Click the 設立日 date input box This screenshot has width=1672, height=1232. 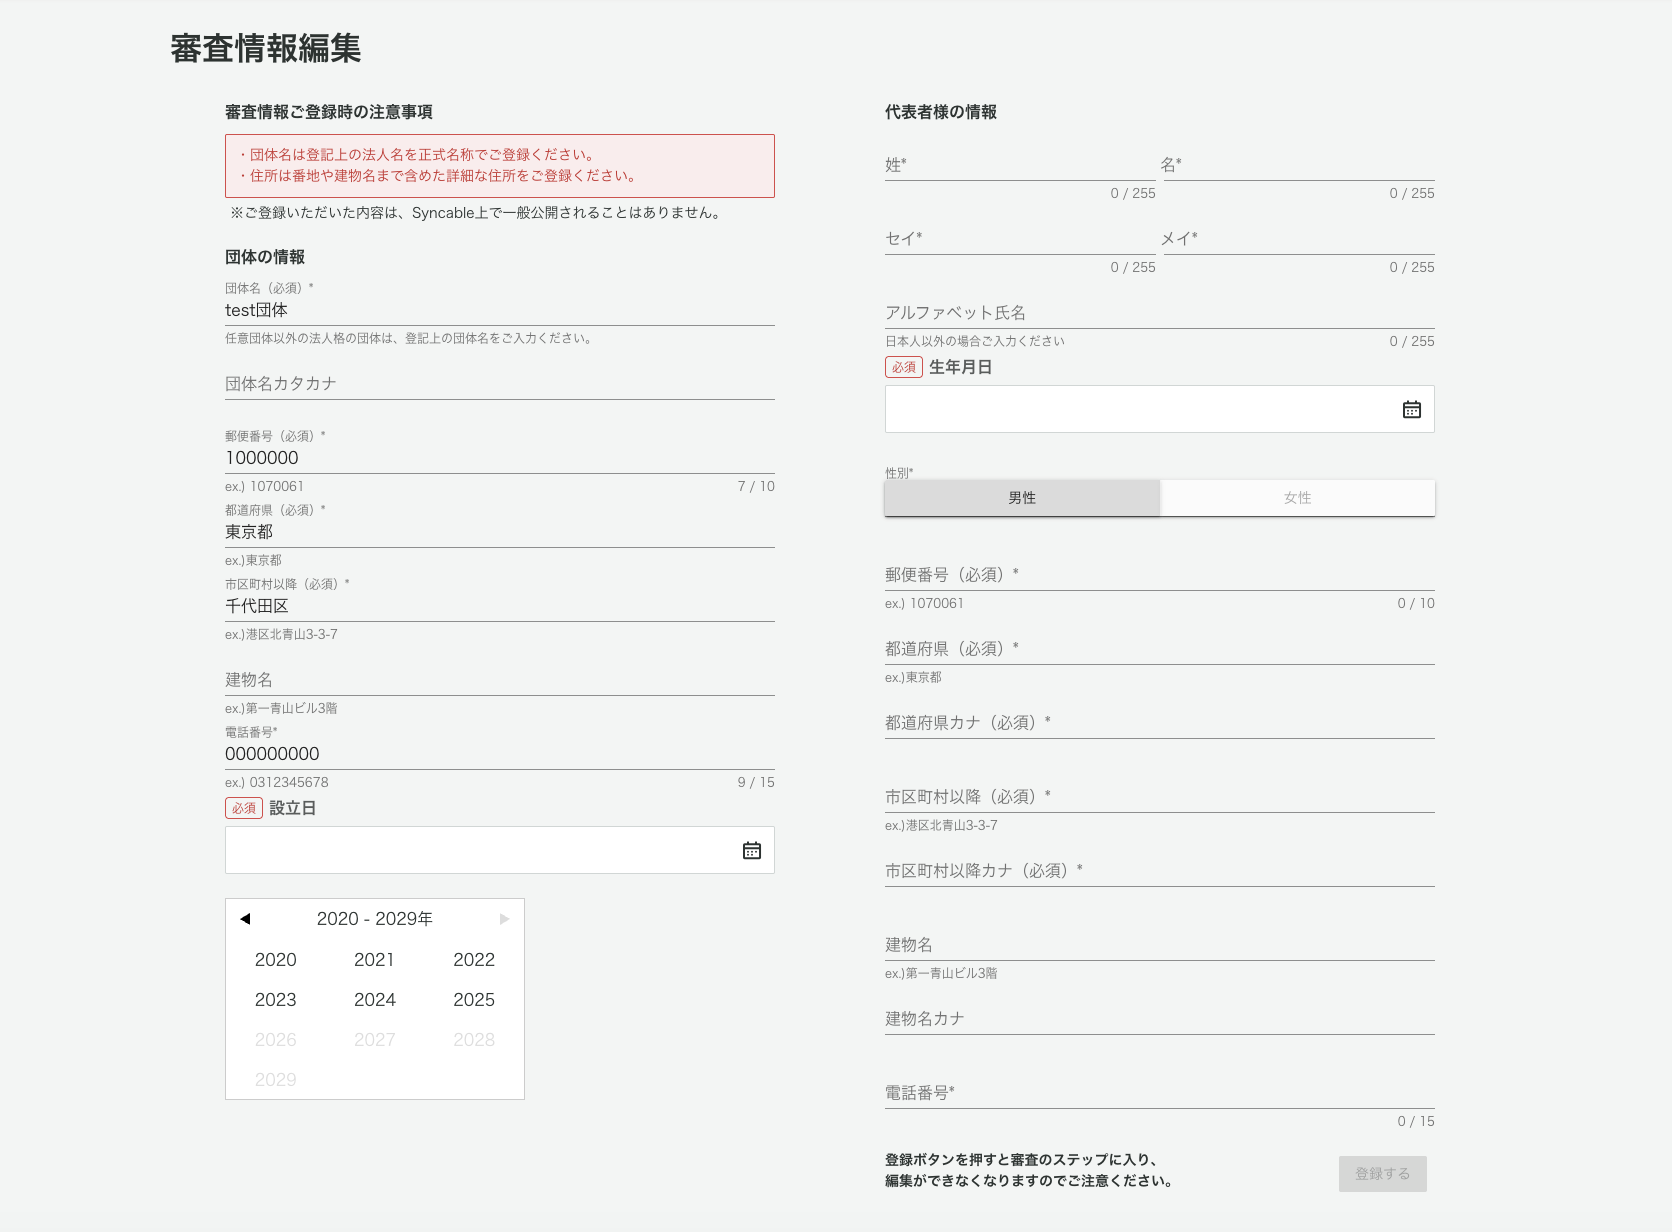[x=480, y=850]
